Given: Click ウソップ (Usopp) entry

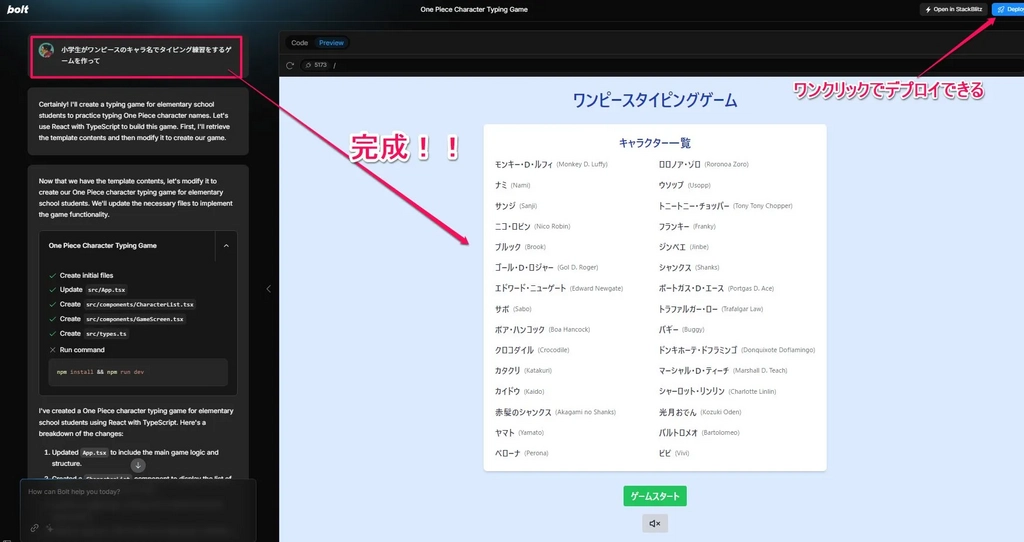Looking at the screenshot, I should pos(684,185).
